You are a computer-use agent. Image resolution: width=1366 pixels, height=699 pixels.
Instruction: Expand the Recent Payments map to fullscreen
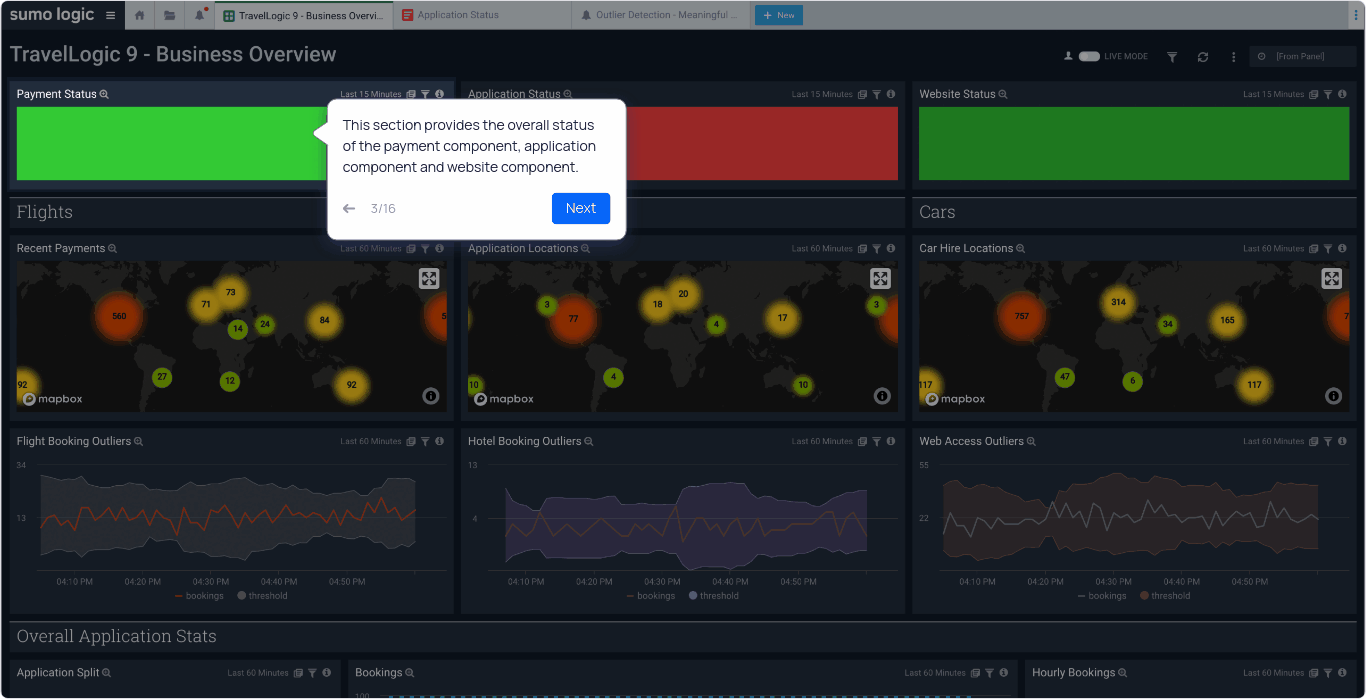429,279
